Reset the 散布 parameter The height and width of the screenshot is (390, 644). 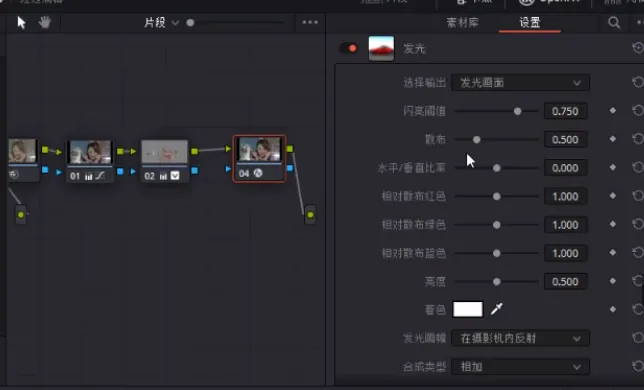[x=638, y=139]
